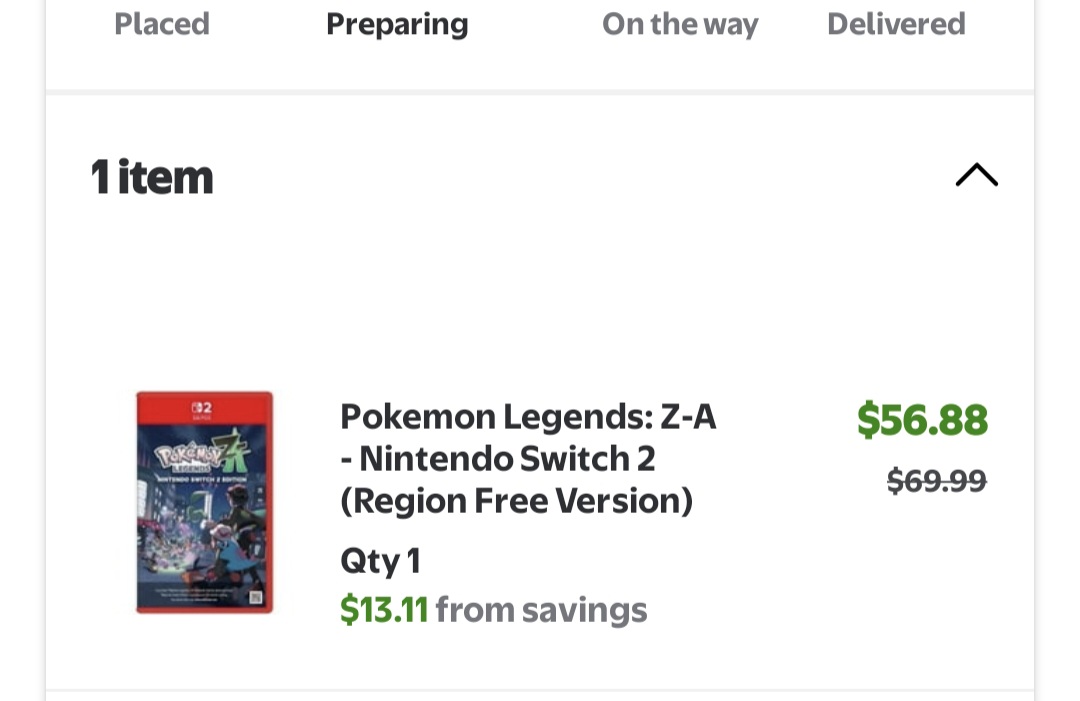The height and width of the screenshot is (701, 1080).
Task: Select the Preparing order status step
Action: point(397,25)
